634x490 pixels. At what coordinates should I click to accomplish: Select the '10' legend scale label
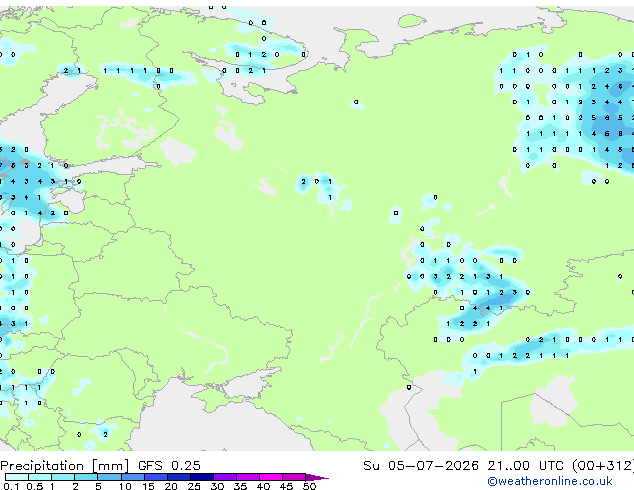[125, 486]
